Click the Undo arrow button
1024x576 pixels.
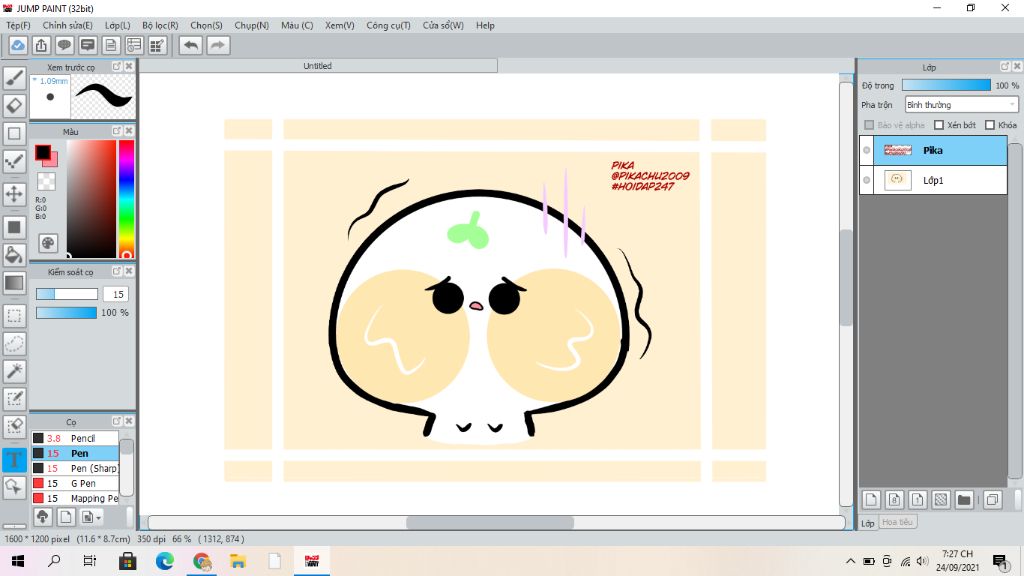click(x=191, y=45)
